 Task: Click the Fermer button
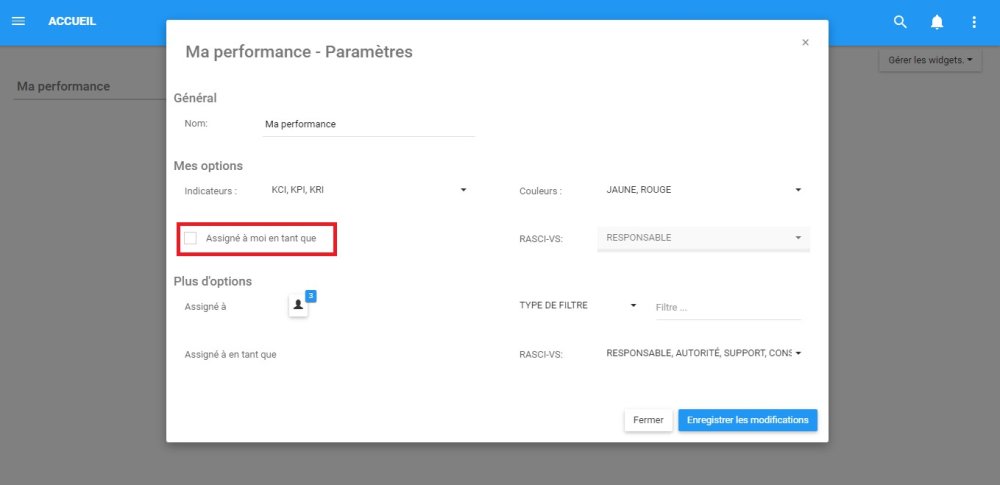point(648,420)
